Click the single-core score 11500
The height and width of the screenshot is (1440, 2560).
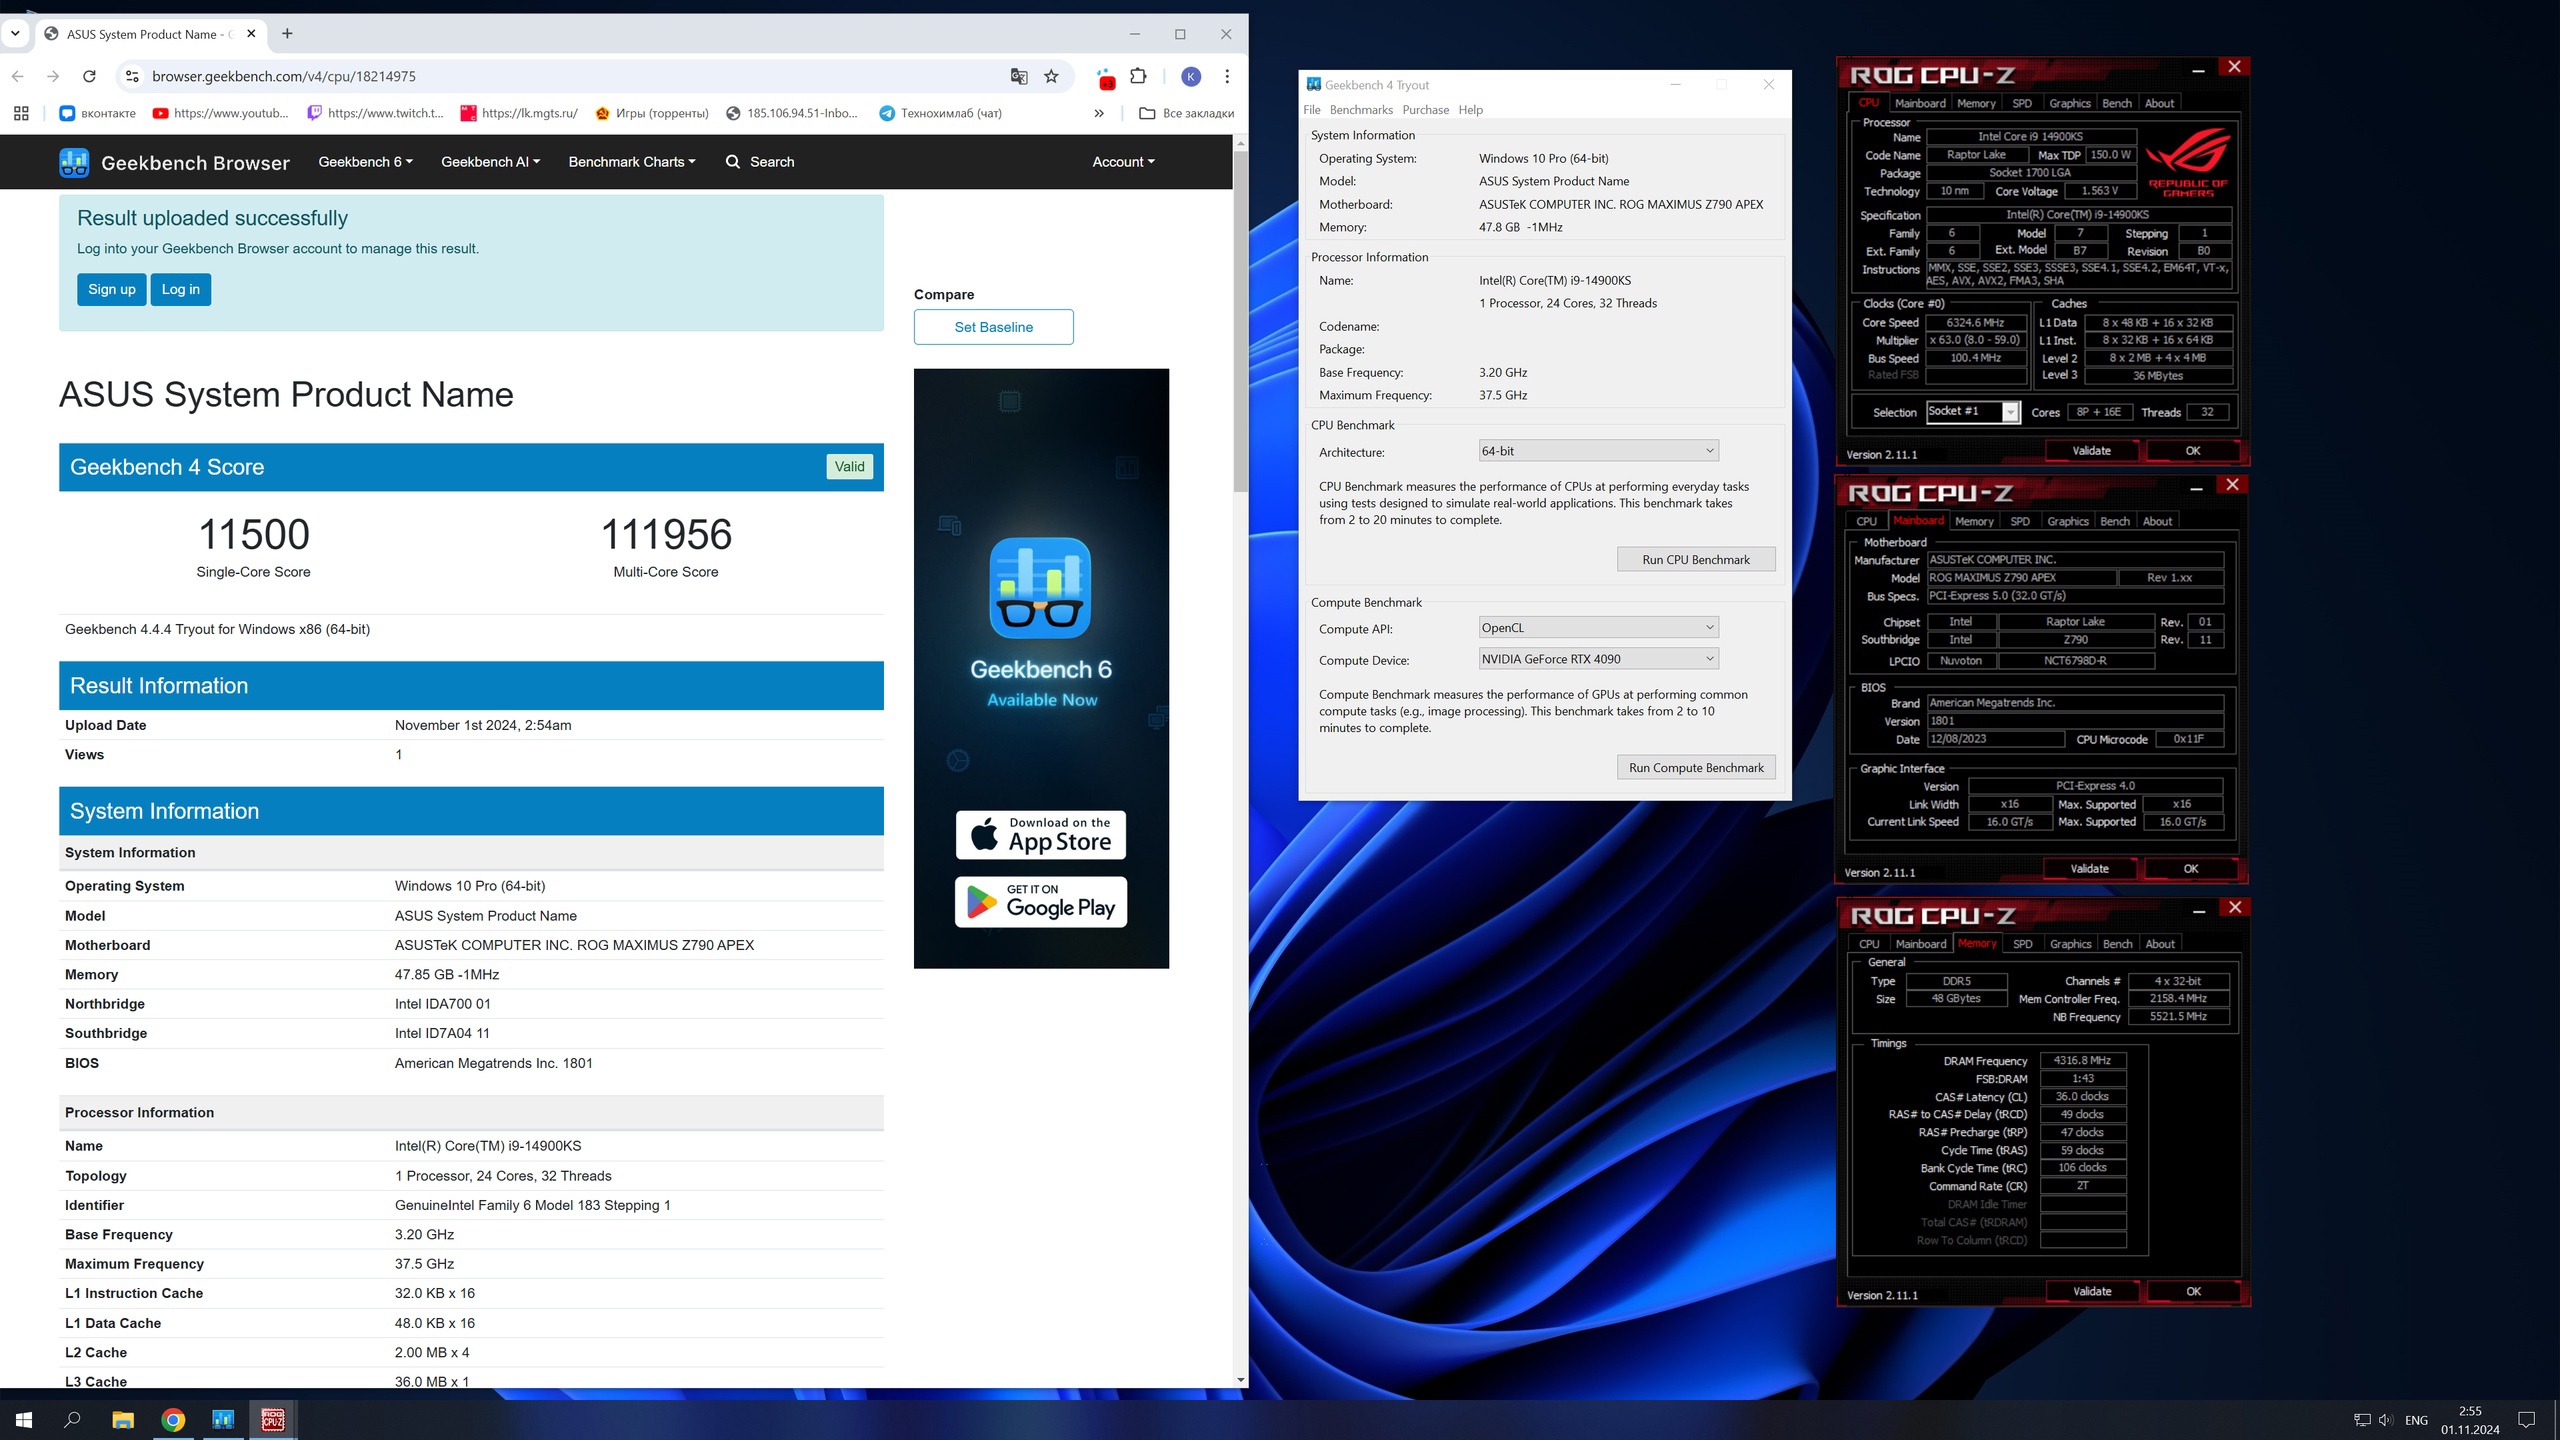(x=254, y=534)
